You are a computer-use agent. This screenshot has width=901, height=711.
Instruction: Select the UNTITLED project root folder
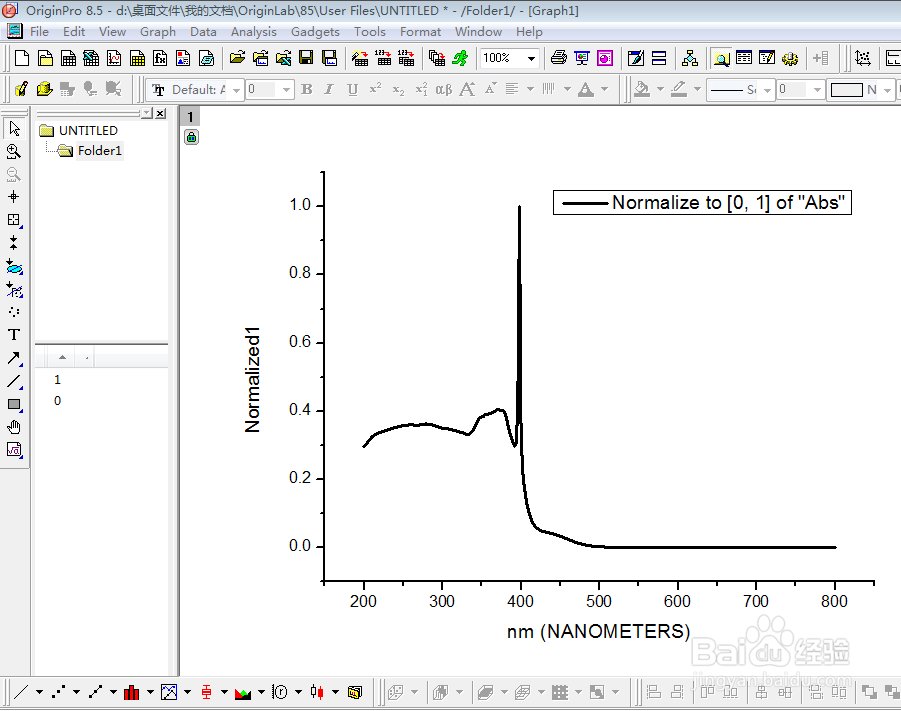(88, 130)
